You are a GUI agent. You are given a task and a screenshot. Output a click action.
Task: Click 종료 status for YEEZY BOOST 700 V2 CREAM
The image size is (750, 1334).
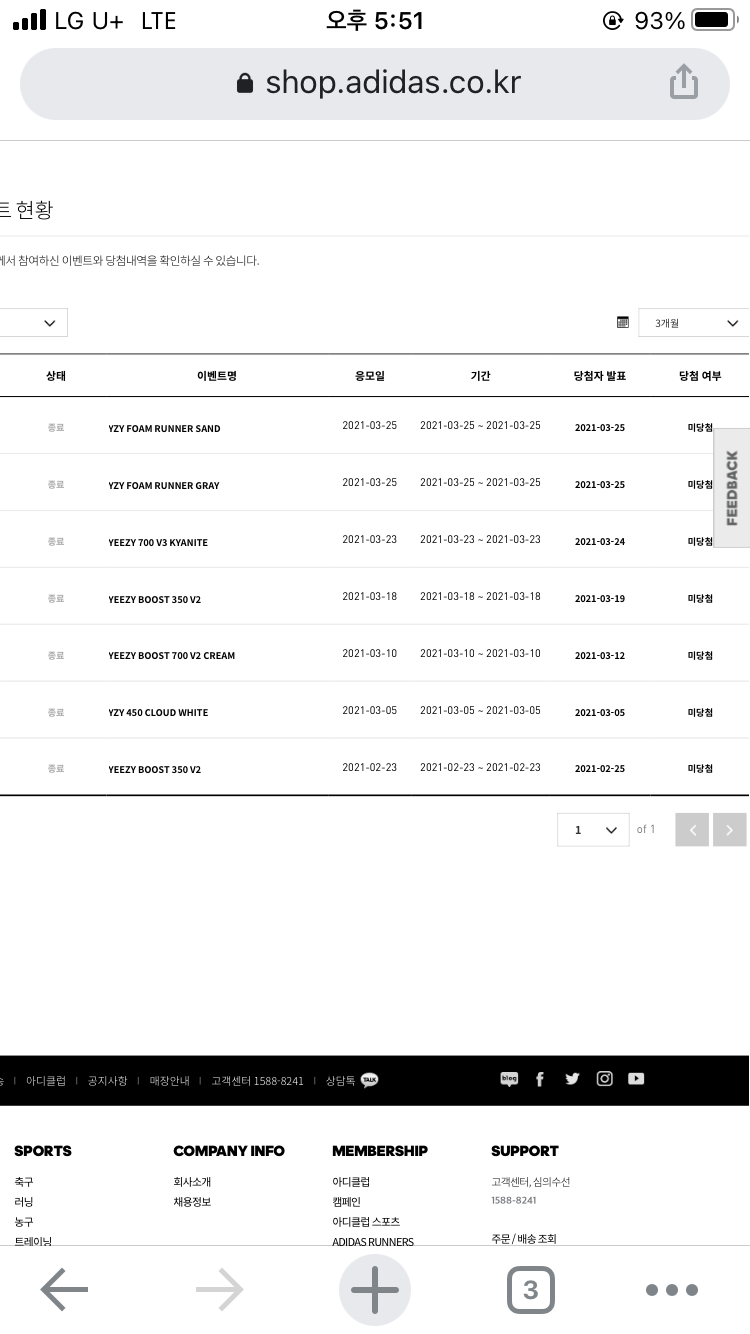point(56,656)
